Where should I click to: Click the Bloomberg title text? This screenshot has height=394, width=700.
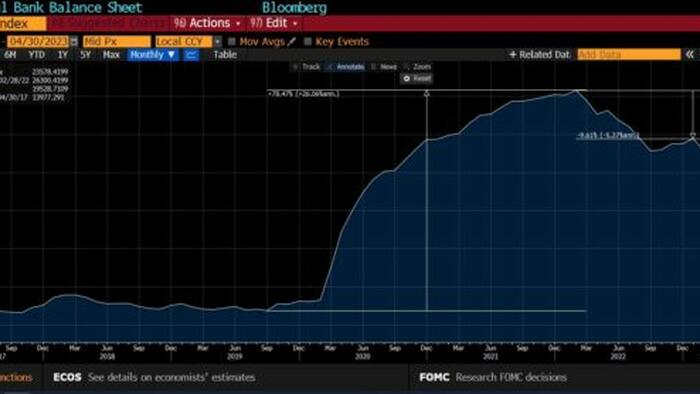point(294,7)
